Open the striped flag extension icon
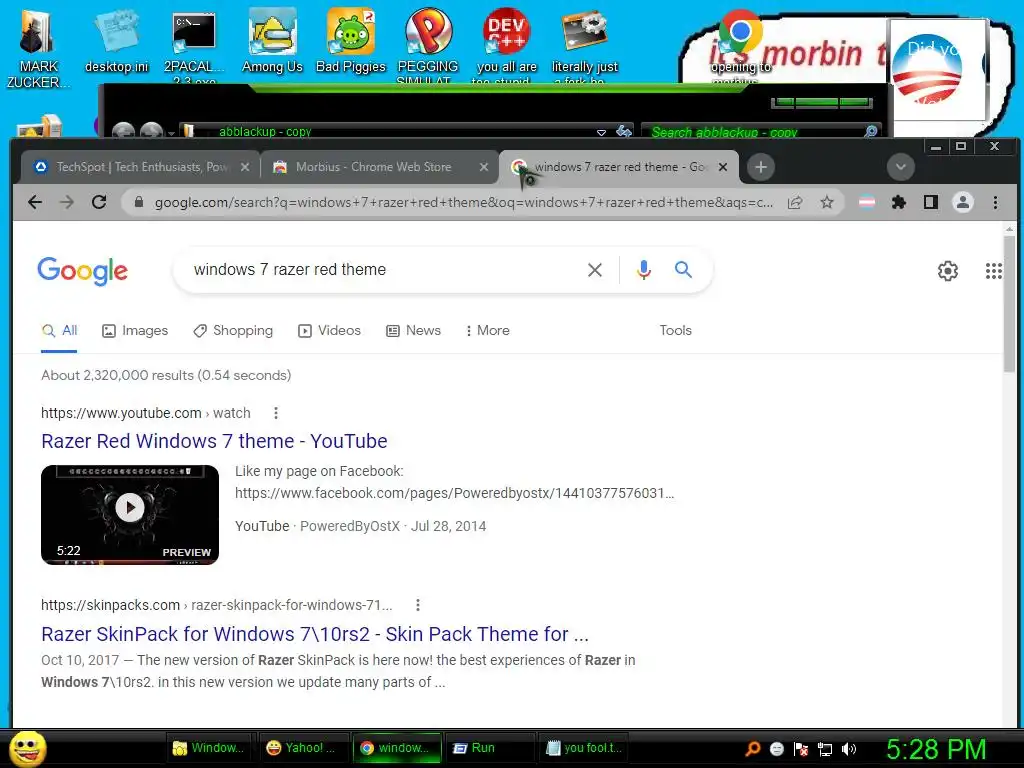This screenshot has height=768, width=1024. pyautogui.click(x=867, y=202)
